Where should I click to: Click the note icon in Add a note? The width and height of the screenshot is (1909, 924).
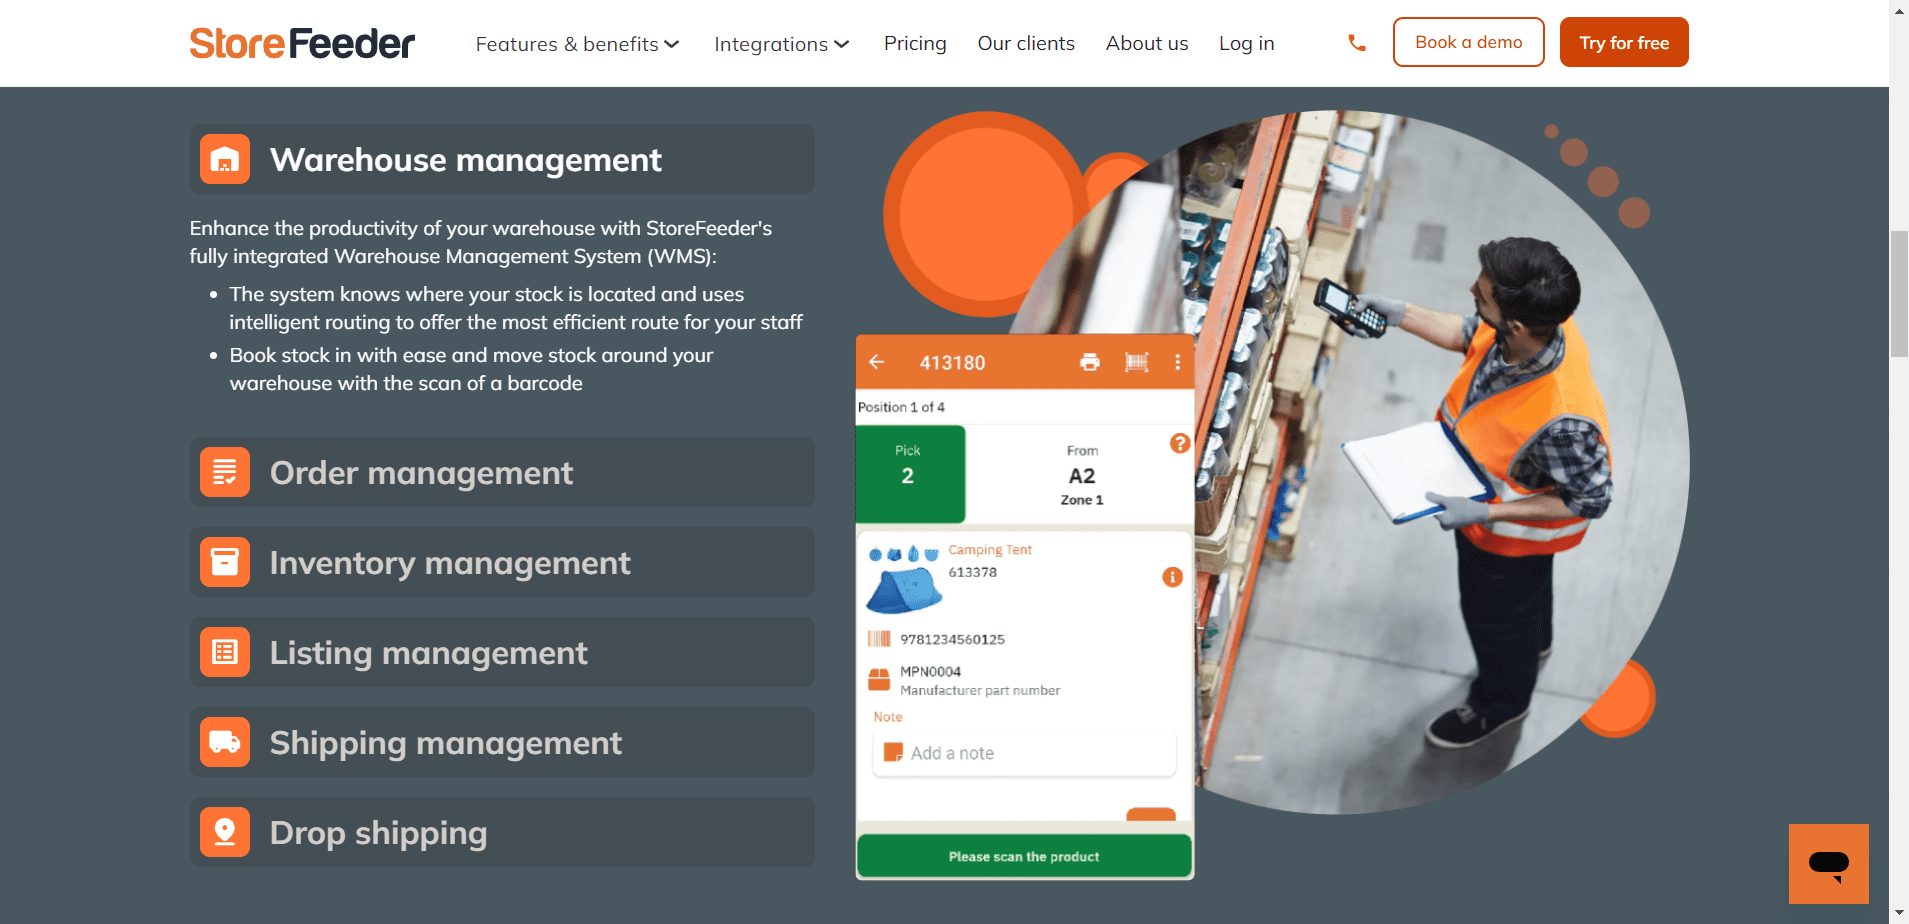pos(894,752)
